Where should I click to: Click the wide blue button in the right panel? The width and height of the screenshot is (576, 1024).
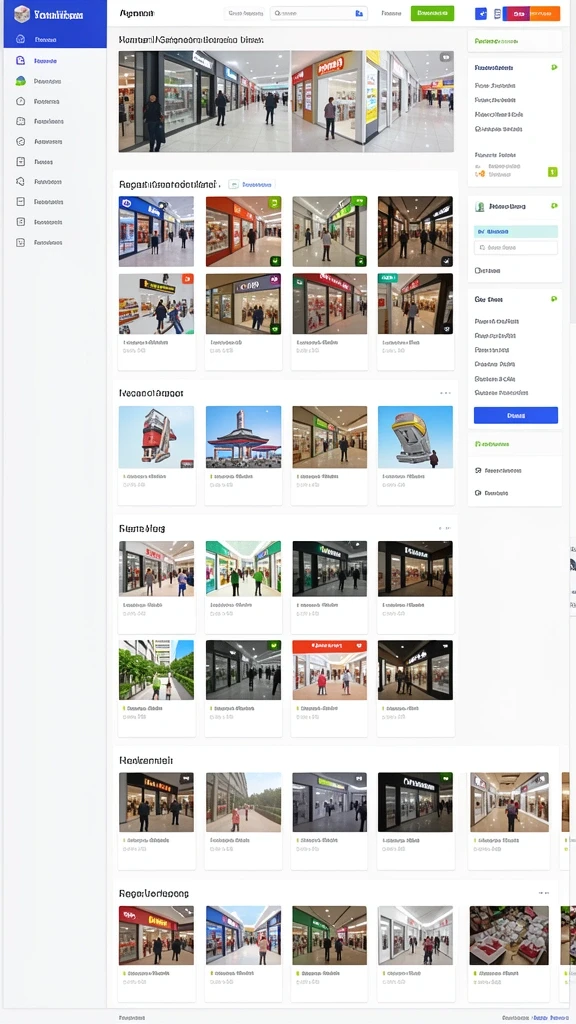[x=515, y=415]
